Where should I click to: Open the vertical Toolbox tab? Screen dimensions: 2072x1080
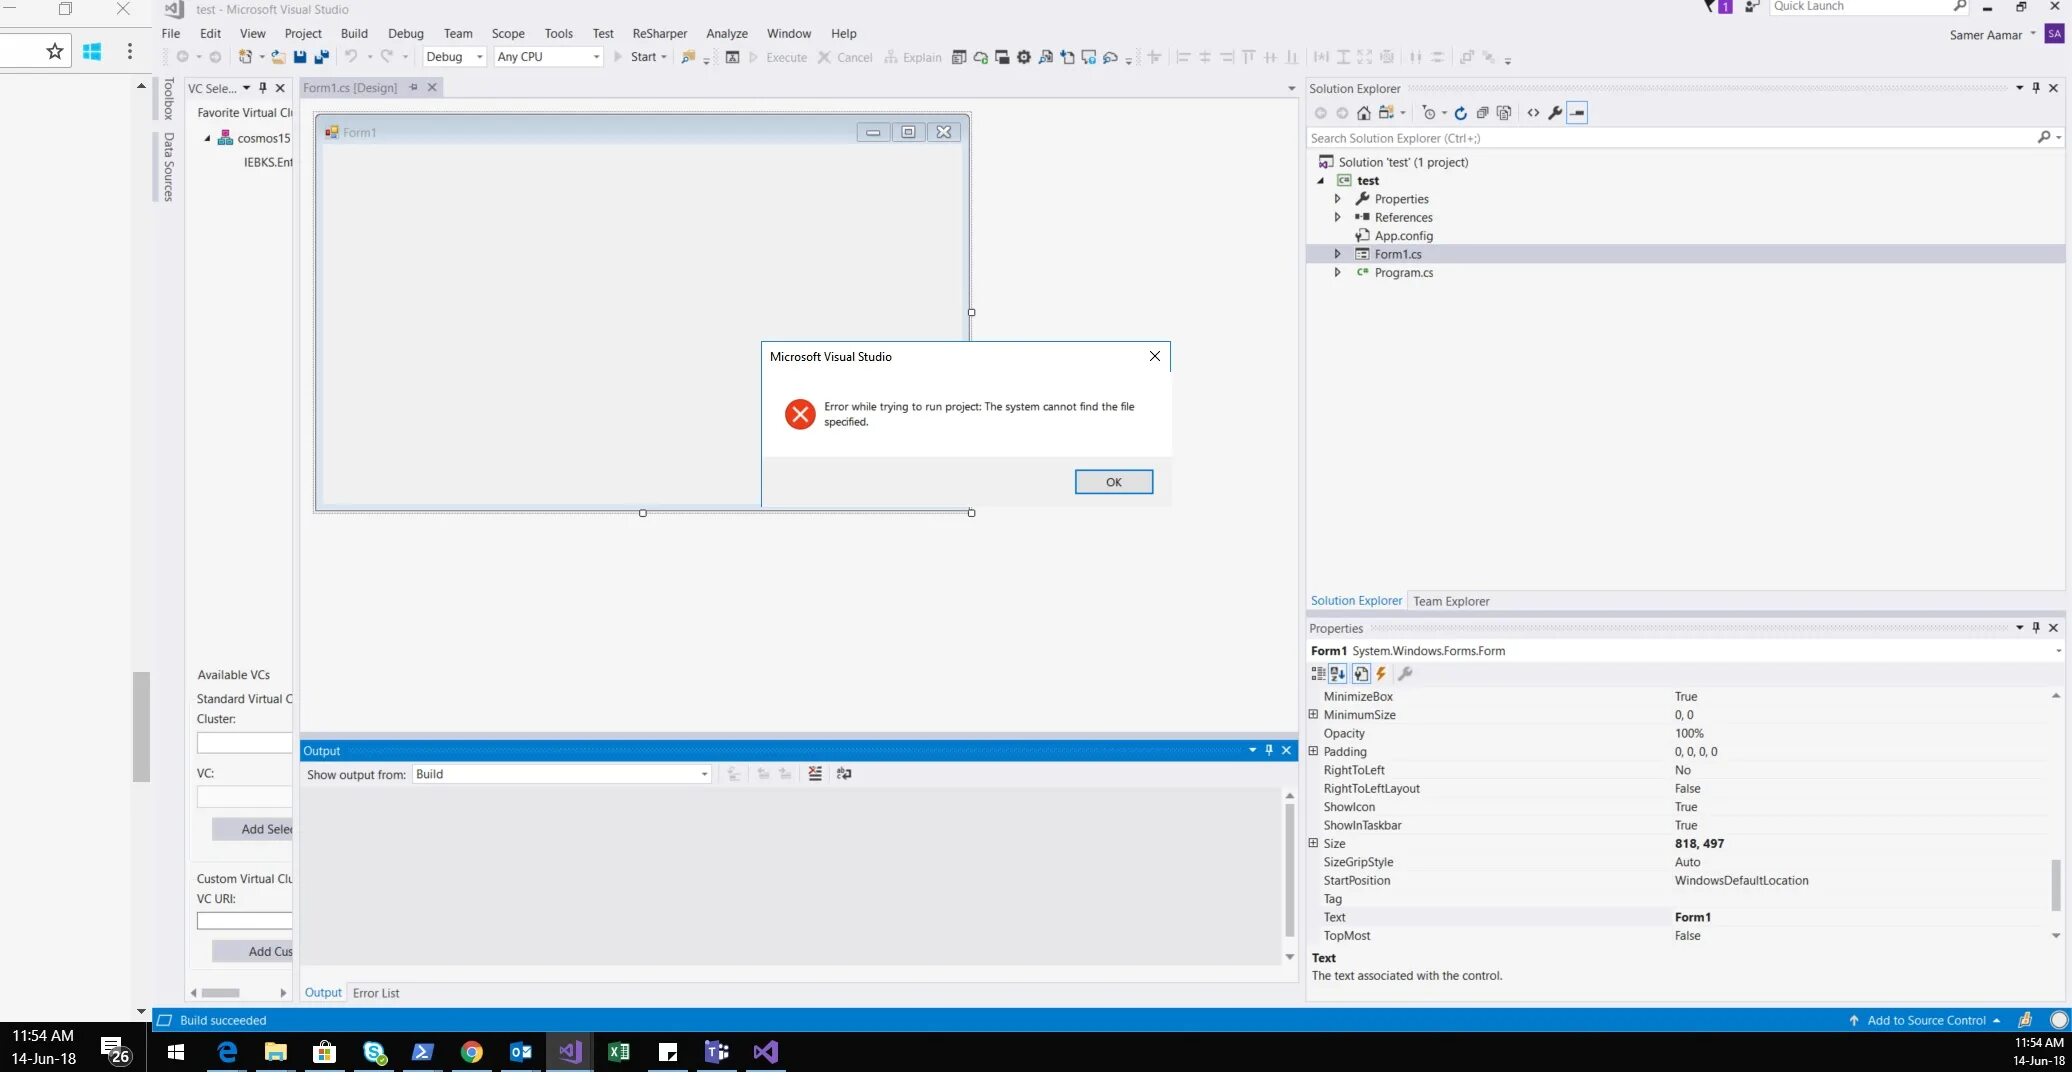(x=168, y=98)
